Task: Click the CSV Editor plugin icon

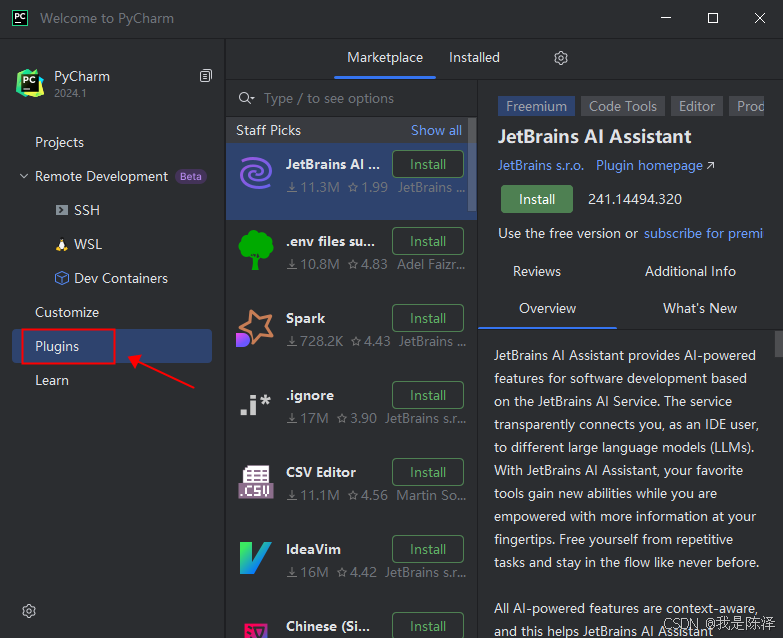Action: tap(256, 482)
